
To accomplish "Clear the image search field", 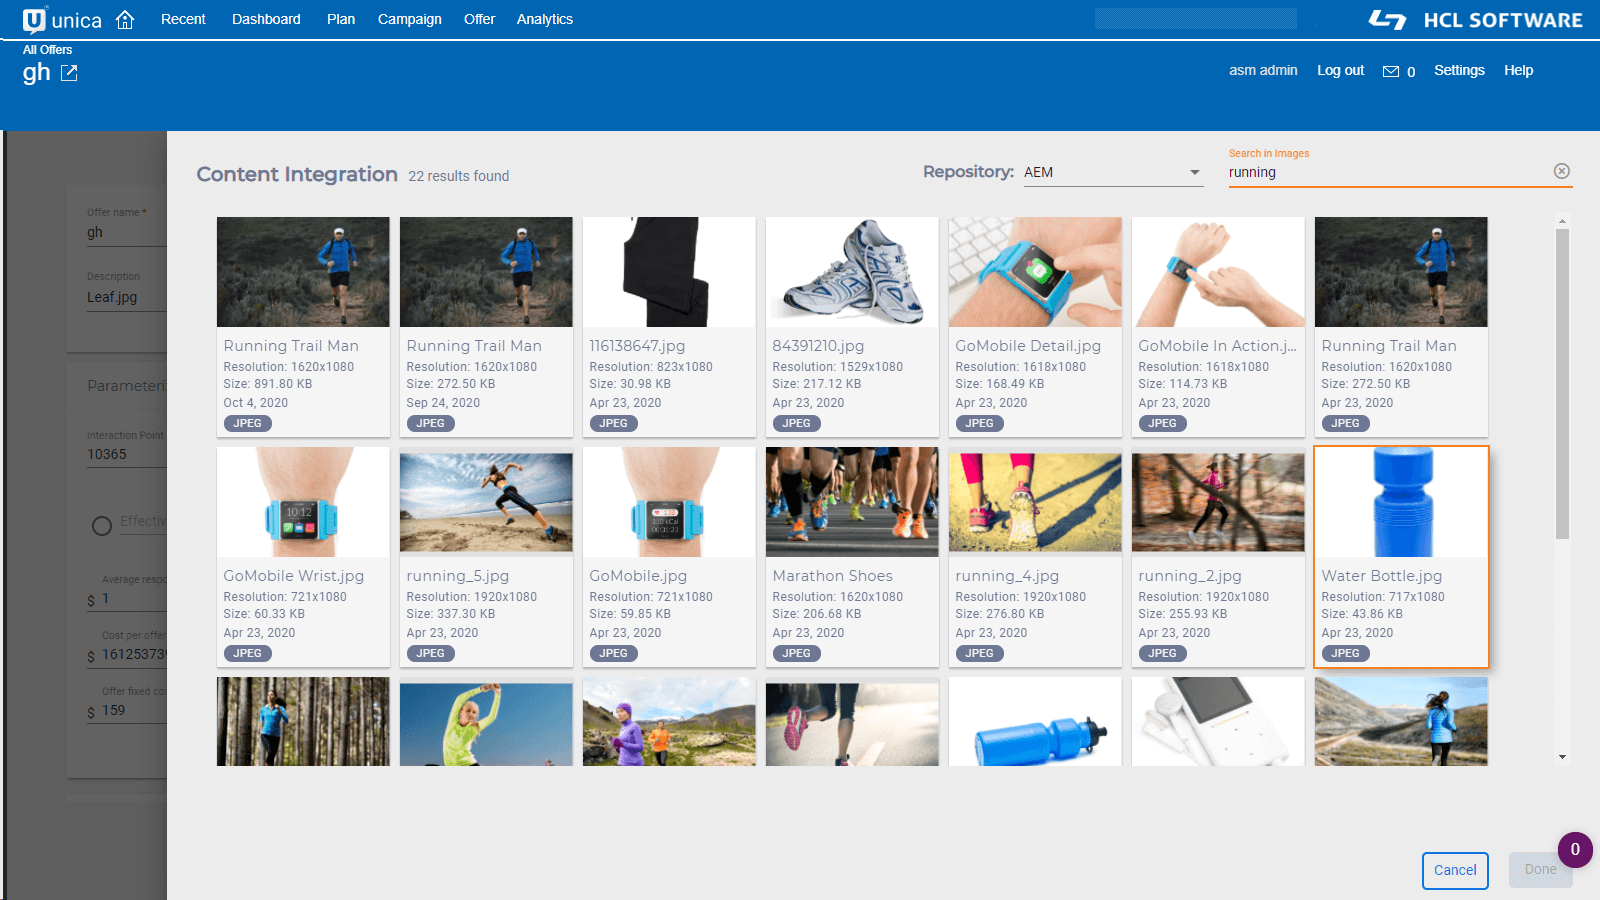I will tap(1561, 171).
